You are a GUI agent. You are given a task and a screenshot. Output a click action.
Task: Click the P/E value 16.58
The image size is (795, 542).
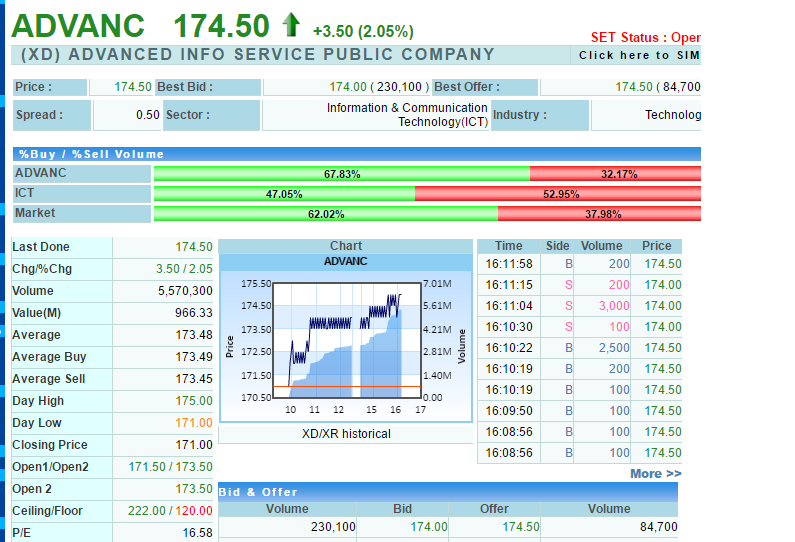197,533
